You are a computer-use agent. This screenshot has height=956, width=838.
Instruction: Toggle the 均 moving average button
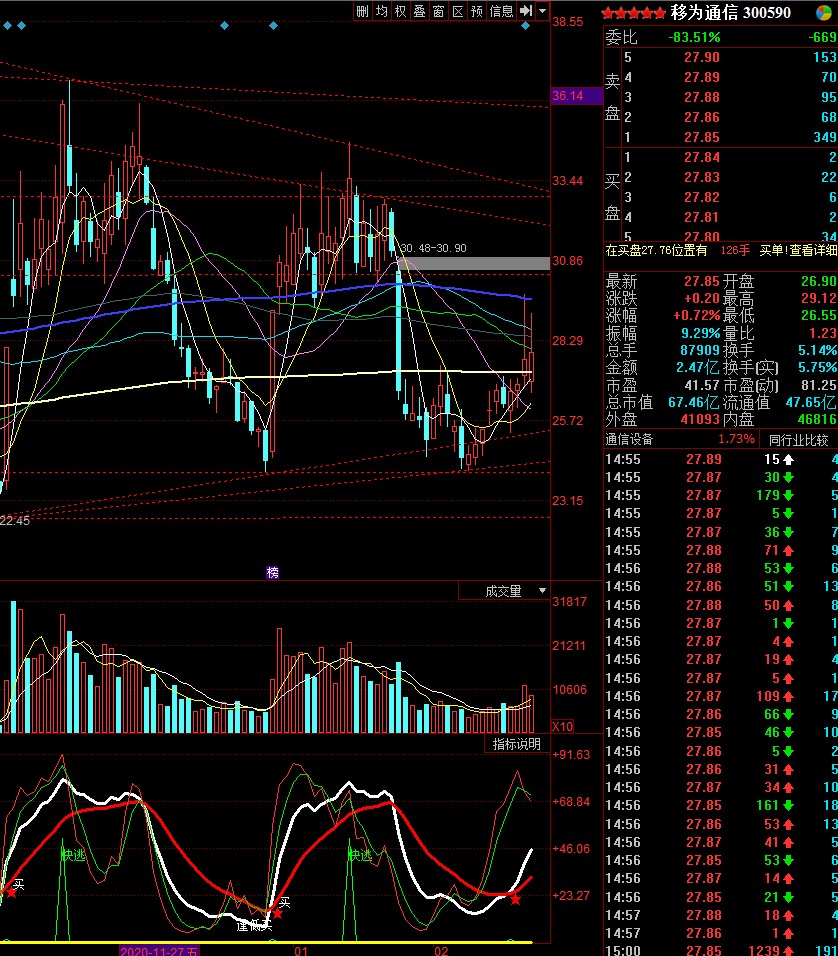pos(381,11)
